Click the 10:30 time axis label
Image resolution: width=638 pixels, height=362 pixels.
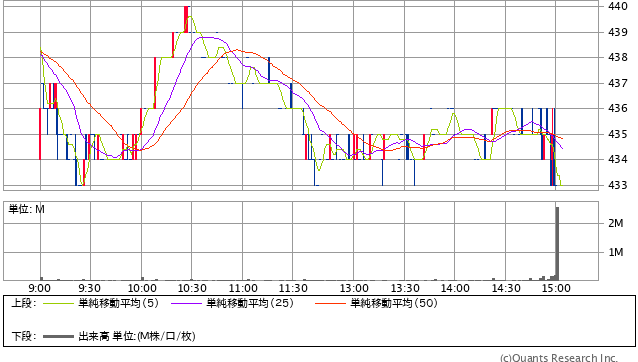pos(192,288)
